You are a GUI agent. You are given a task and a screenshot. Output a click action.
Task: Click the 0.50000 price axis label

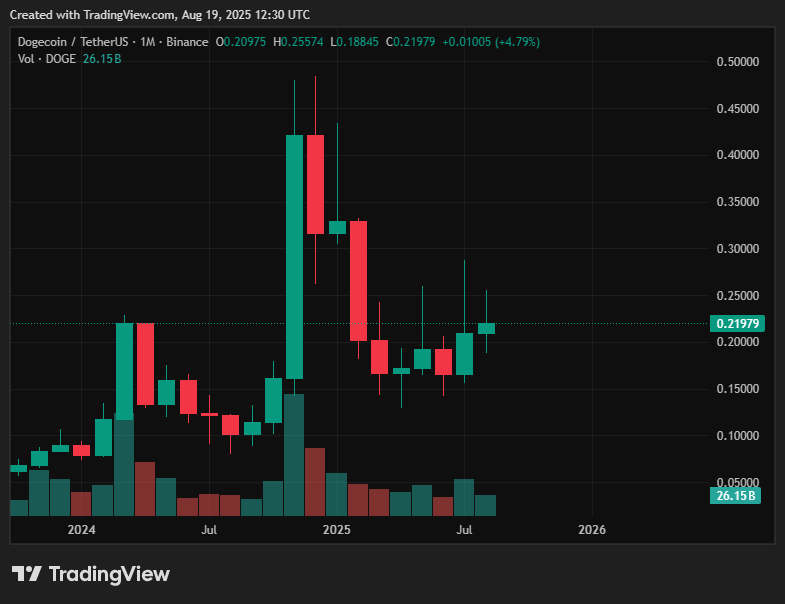point(737,62)
